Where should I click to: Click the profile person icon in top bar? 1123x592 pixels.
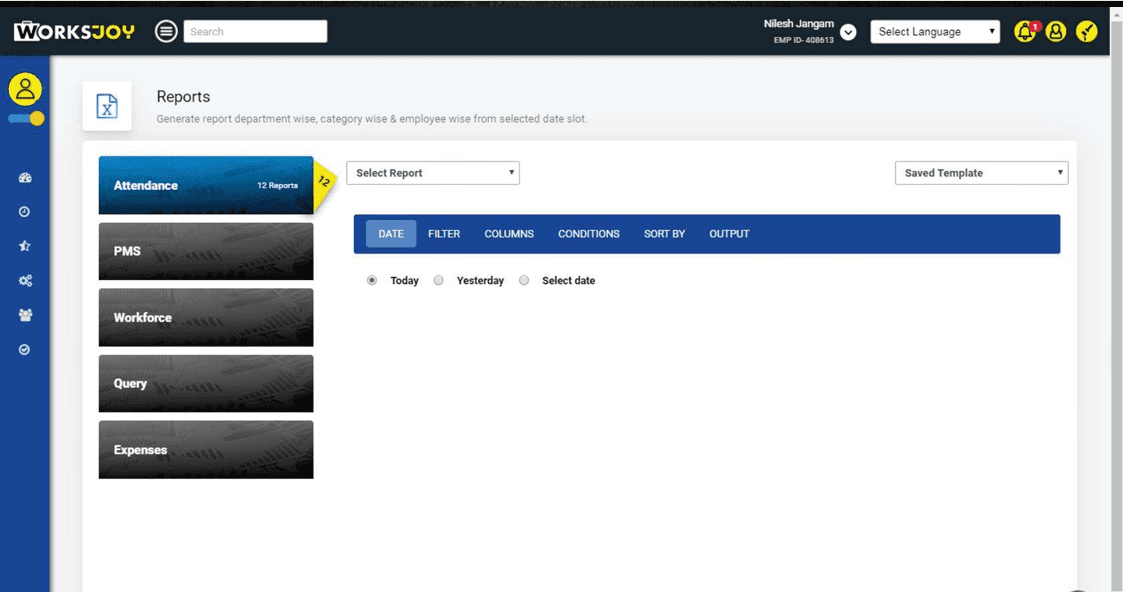pyautogui.click(x=1056, y=31)
